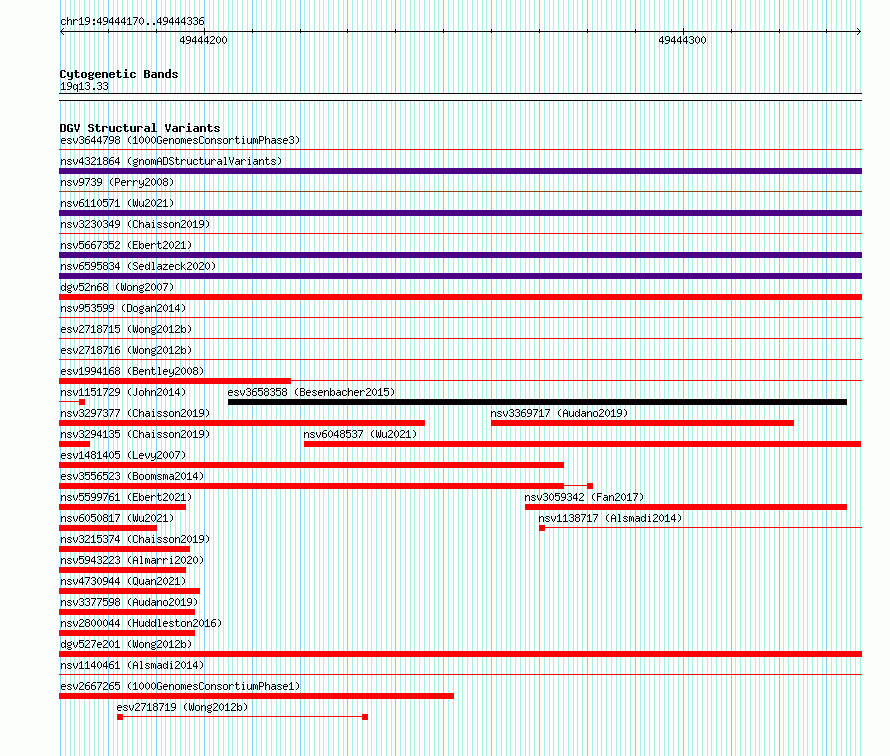Open variant esv2718716 (Wong2012b)
890x756 pixels.
[126, 350]
